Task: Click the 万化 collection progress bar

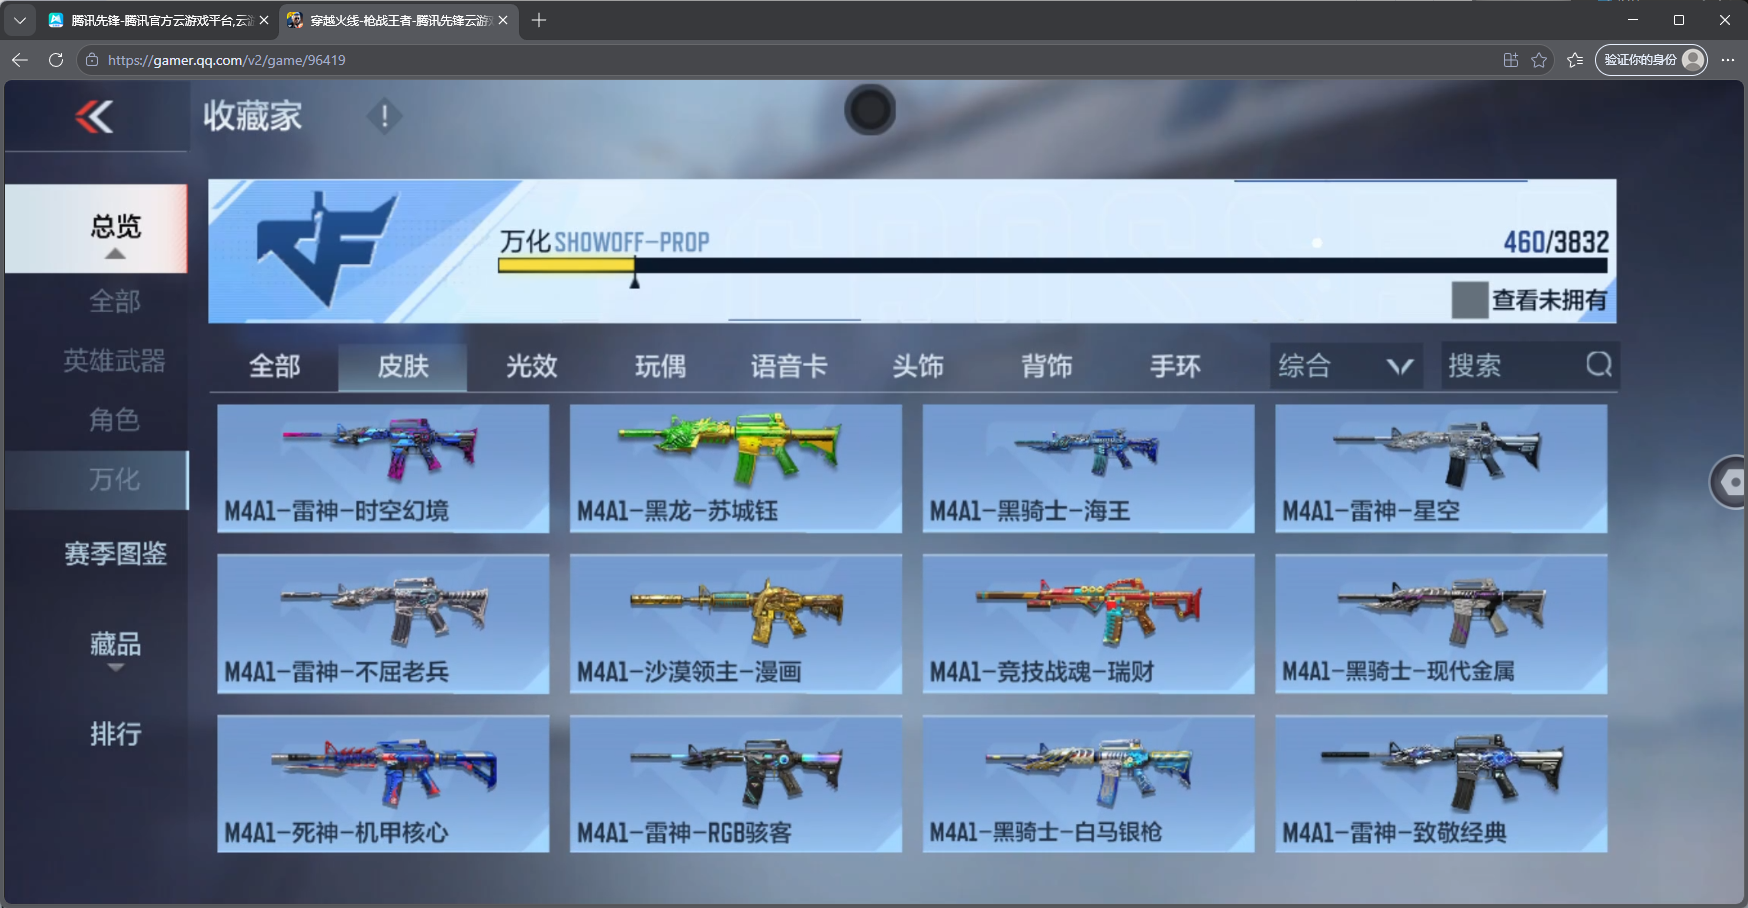Action: point(1052,265)
